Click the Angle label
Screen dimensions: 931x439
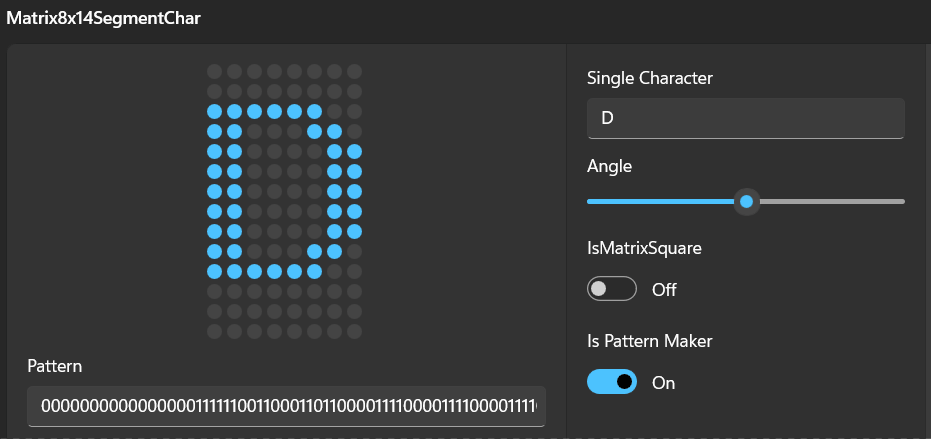point(609,167)
